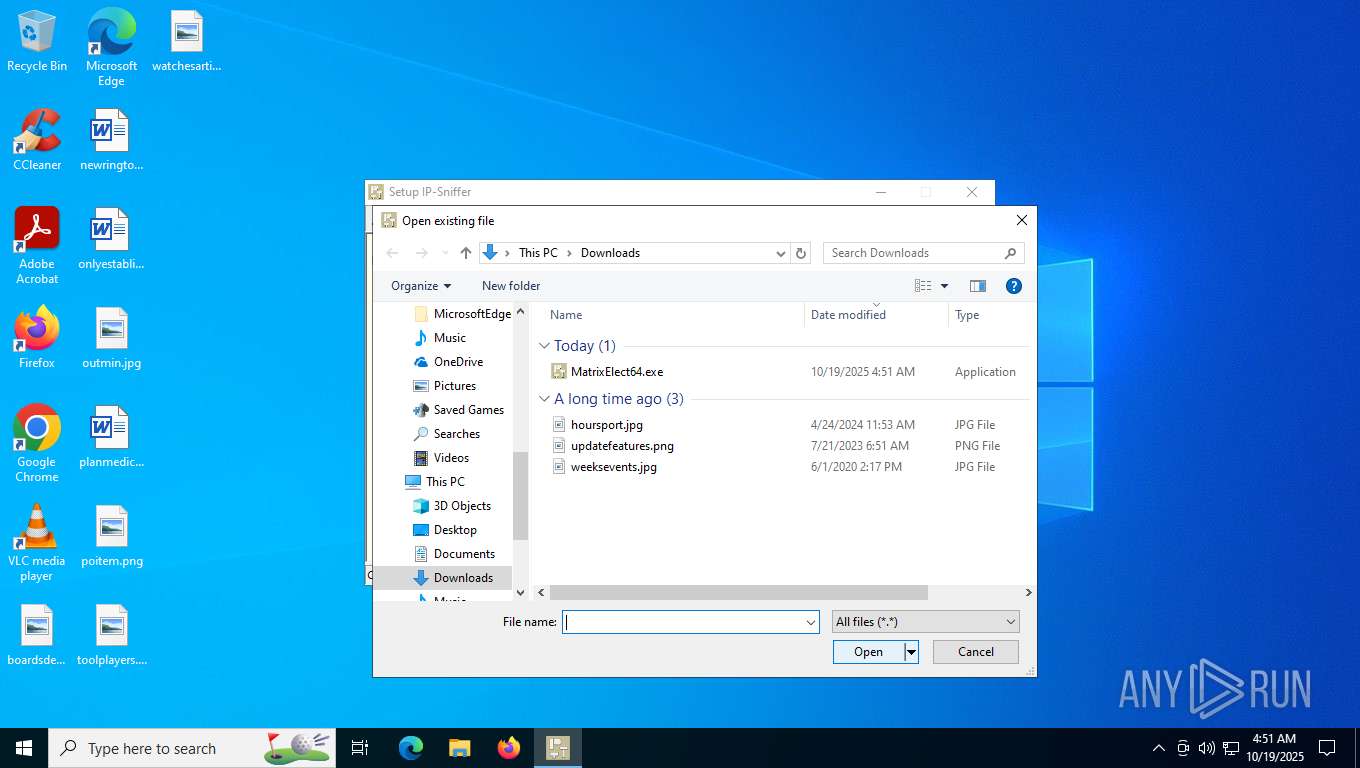Open recent locations dropdown arrow

(445, 253)
